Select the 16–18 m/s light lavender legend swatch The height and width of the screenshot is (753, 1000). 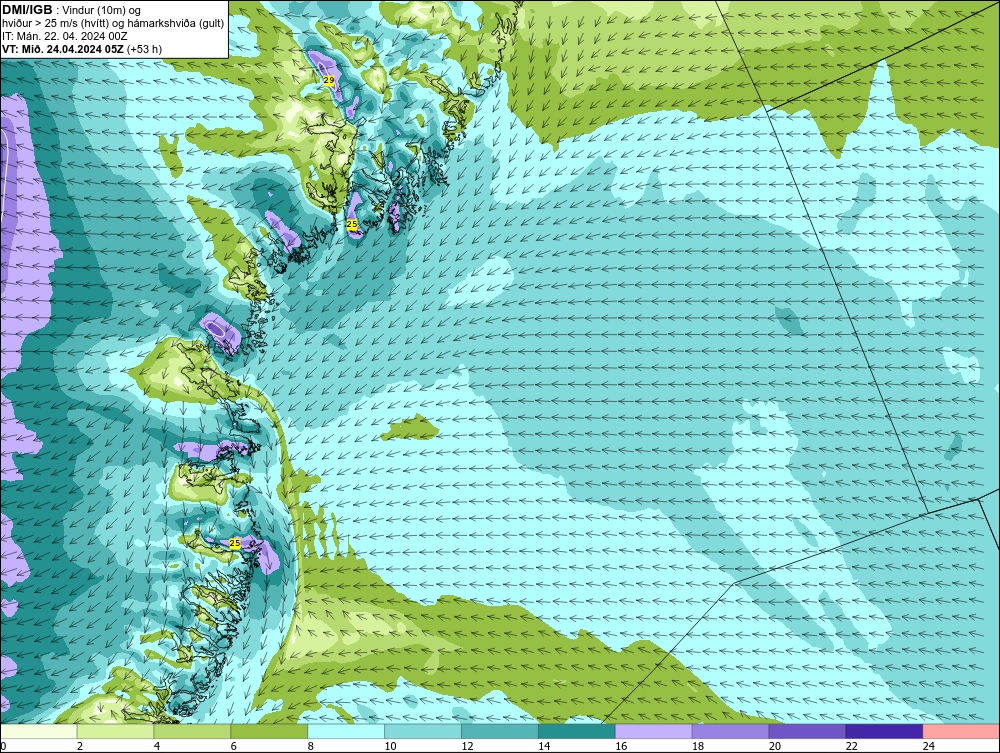[654, 731]
